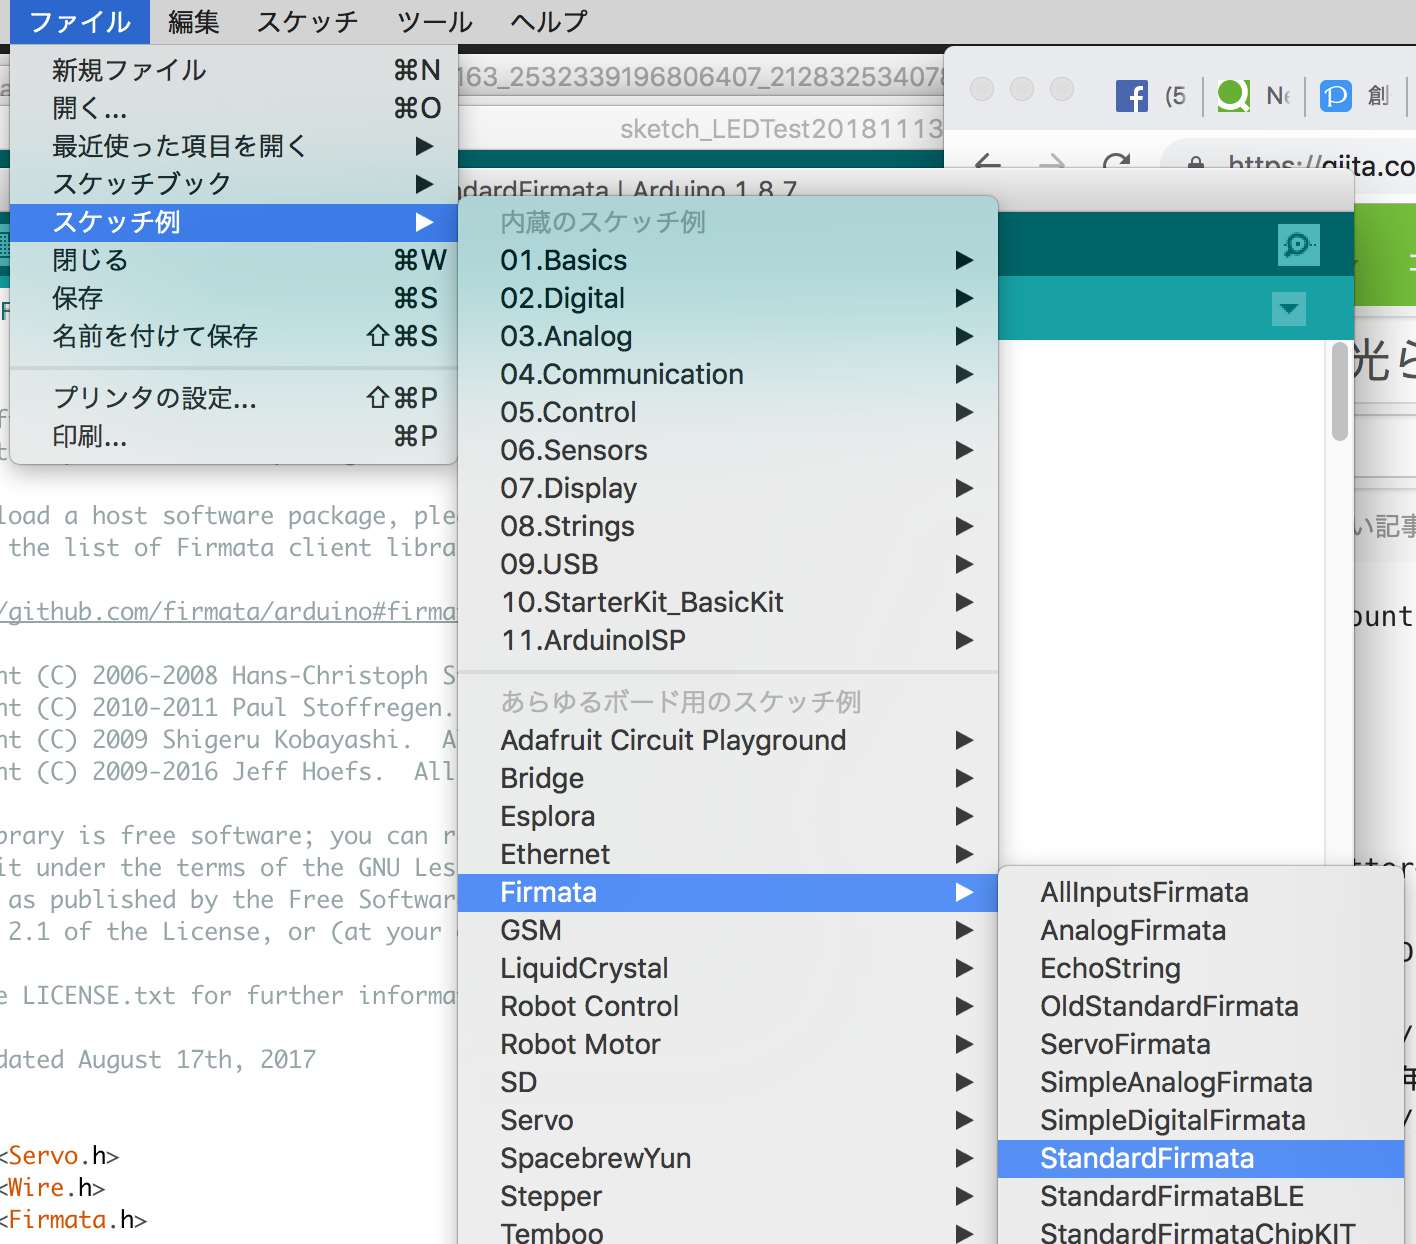Image resolution: width=1416 pixels, height=1244 pixels.
Task: Select the ServoFirmata example
Action: coord(1124,1044)
